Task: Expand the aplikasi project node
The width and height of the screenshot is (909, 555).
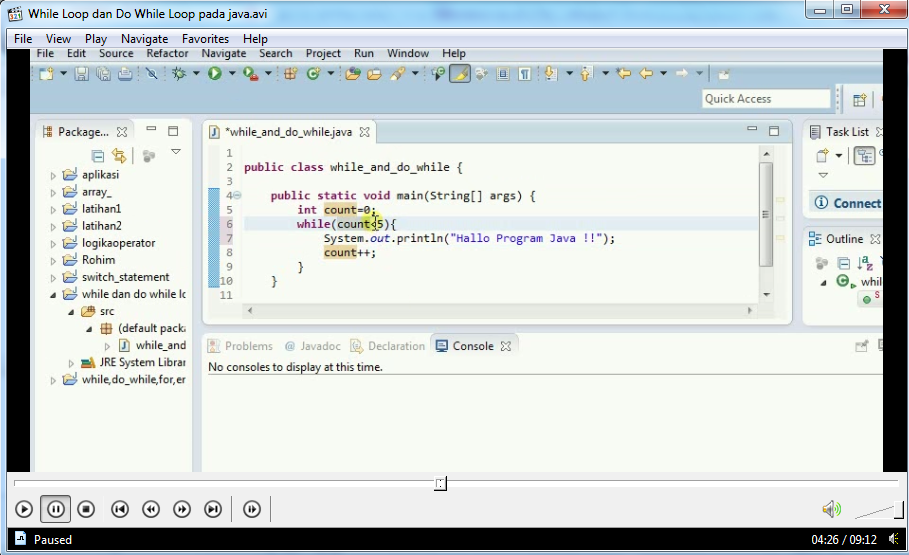Action: (53, 175)
